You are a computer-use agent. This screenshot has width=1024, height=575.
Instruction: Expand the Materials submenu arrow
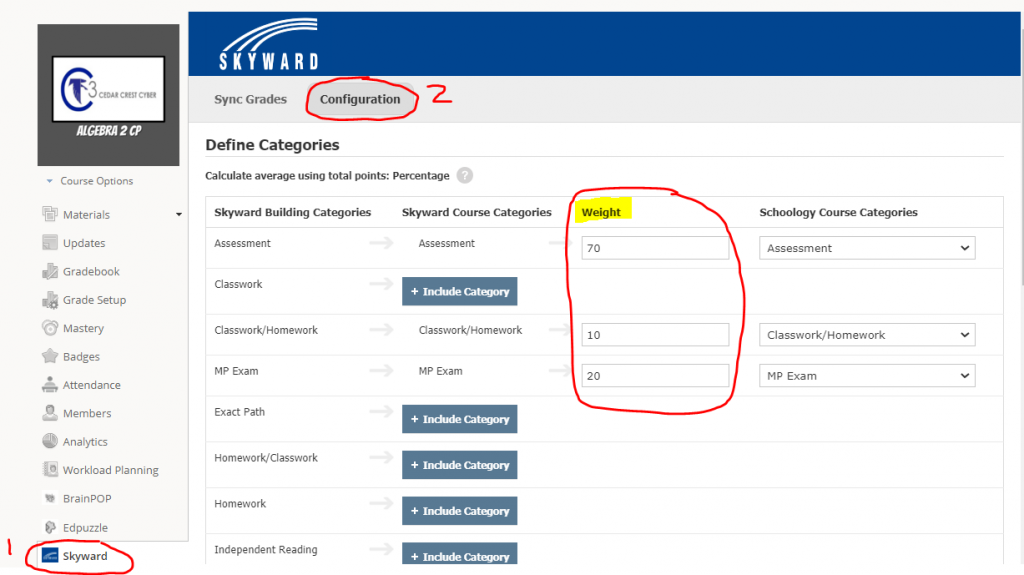[x=178, y=214]
